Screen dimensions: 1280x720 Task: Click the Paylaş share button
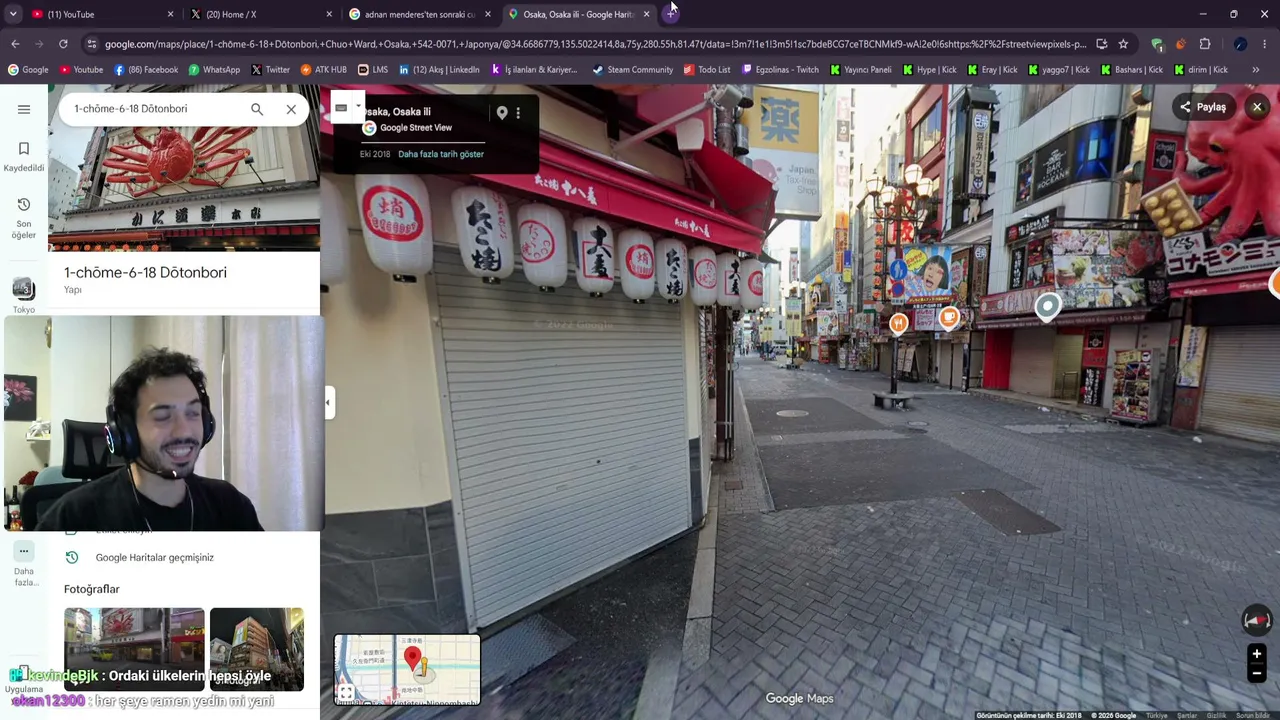pos(1203,107)
